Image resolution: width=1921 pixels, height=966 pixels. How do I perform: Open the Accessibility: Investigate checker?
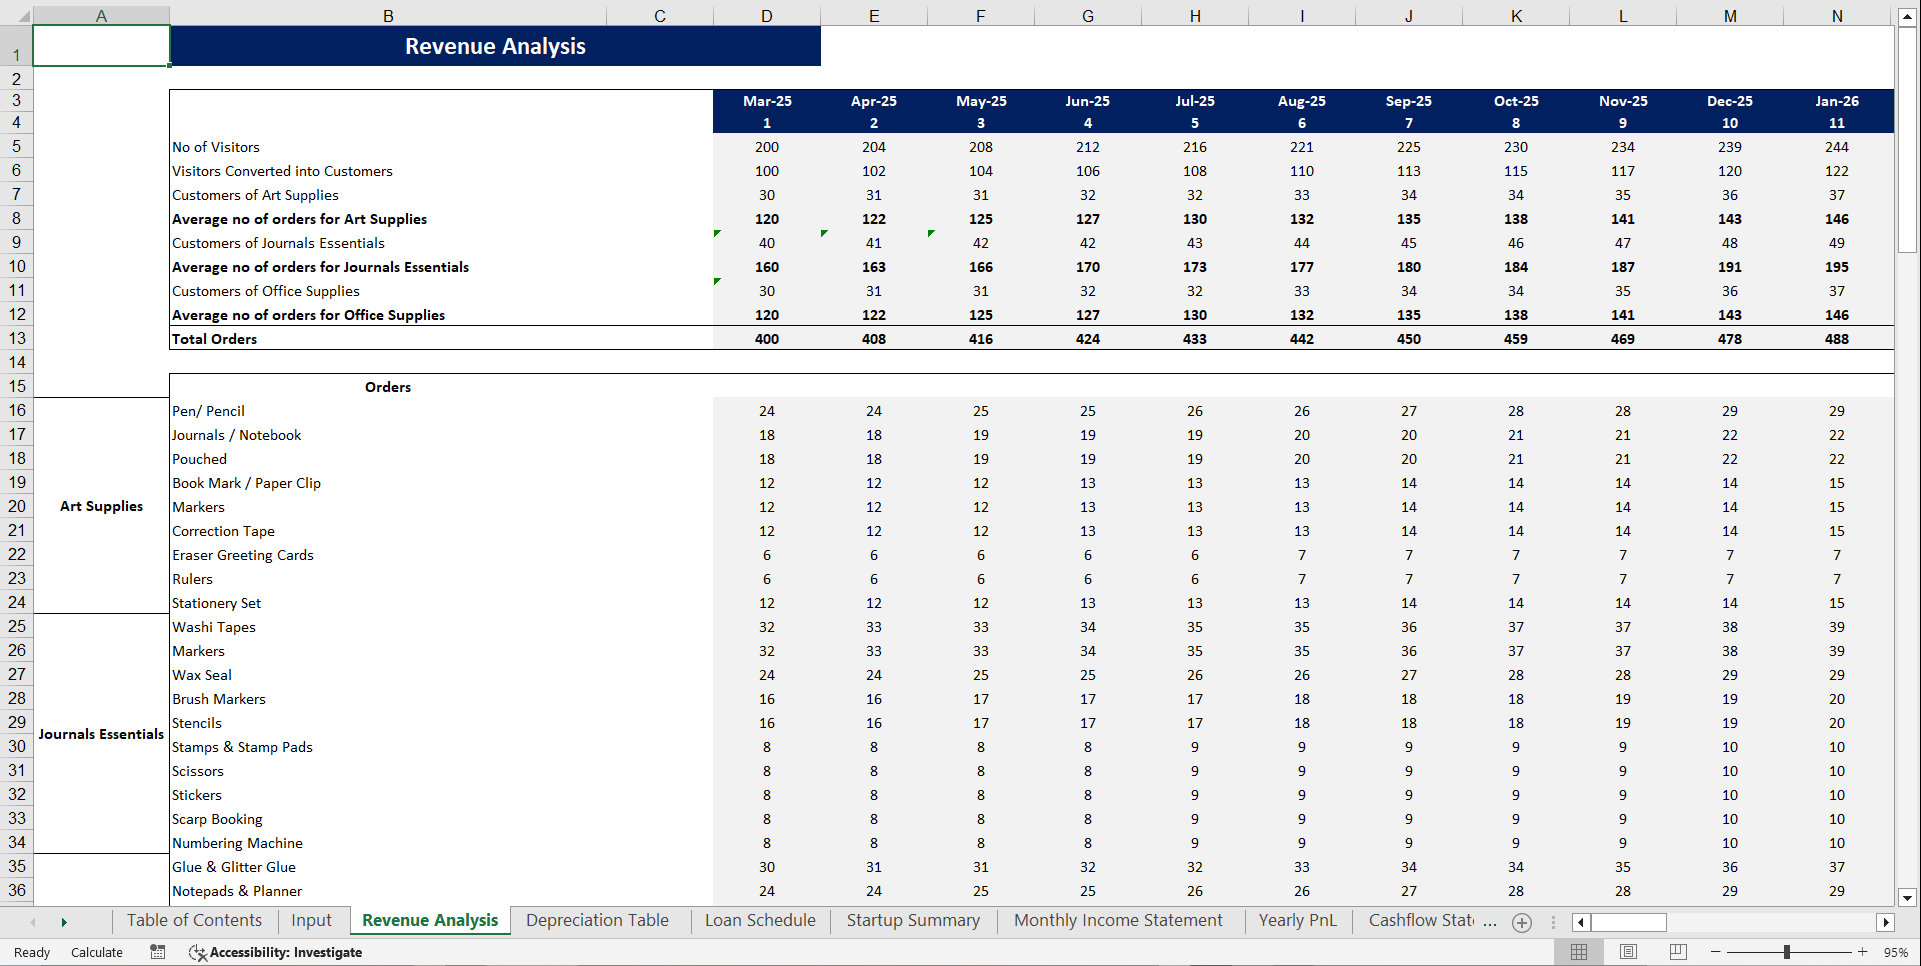(275, 952)
